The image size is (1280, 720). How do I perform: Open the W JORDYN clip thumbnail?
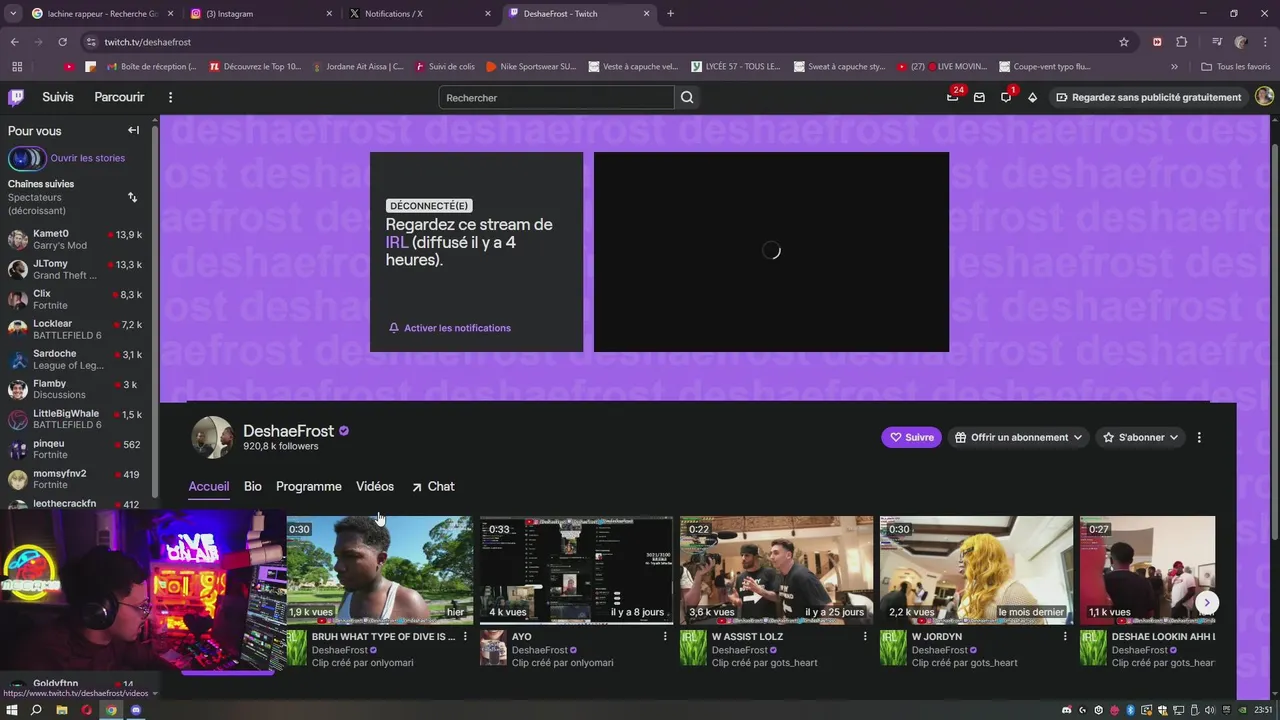(976, 570)
